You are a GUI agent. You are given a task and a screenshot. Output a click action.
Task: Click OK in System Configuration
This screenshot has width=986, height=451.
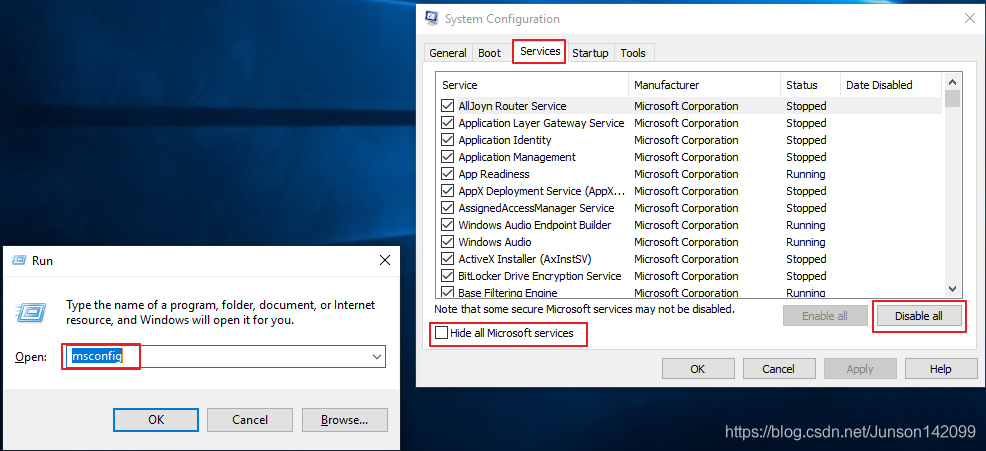click(x=697, y=369)
